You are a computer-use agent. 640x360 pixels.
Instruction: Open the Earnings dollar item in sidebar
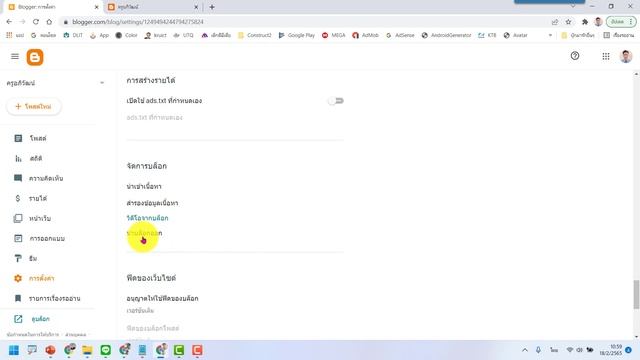(31, 198)
